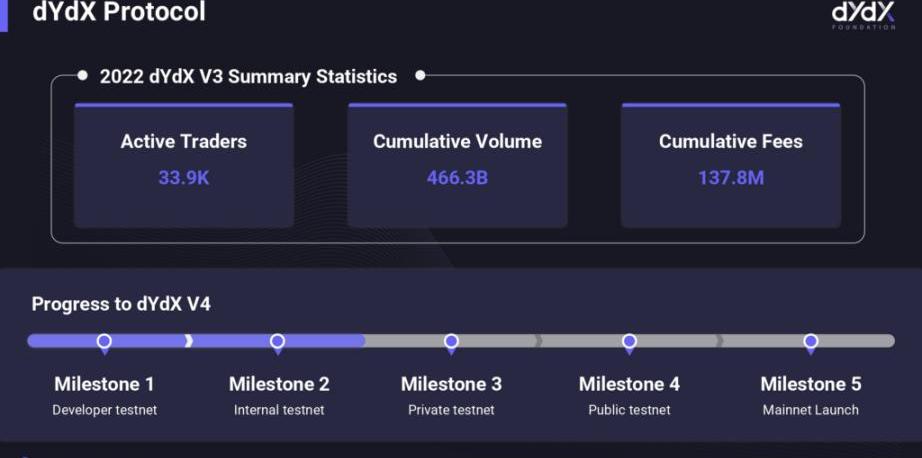Select the Public testnet label
Screen dimensions: 922x458
(629, 410)
